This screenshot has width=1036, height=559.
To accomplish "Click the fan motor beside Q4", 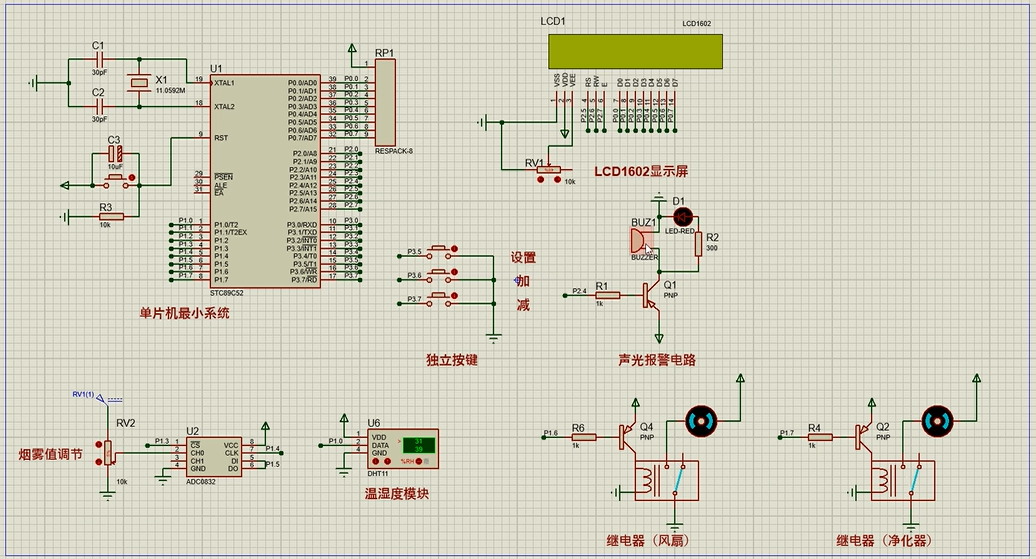I will 699,418.
